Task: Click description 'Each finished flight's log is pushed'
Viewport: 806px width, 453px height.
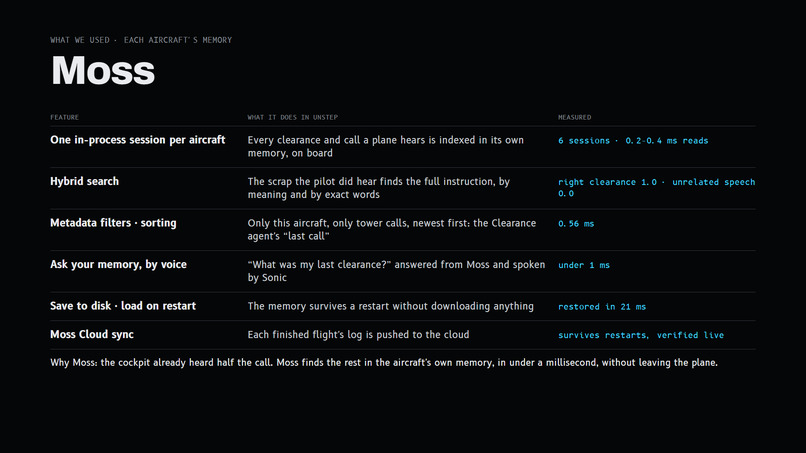Action: coord(358,335)
